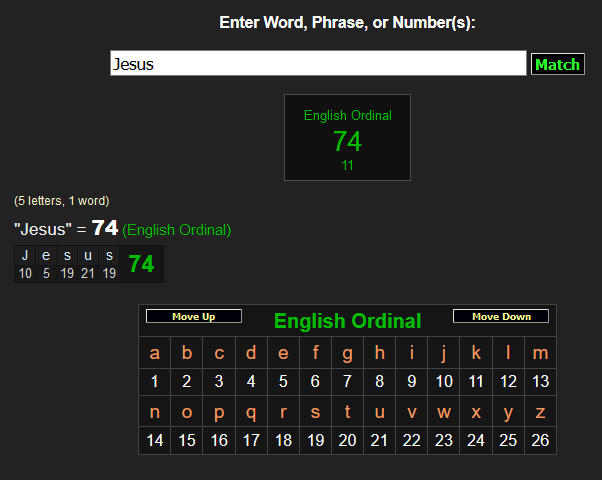602x480 pixels.
Task: Click the letter 'g' in the cipher chart
Action: coord(347,353)
